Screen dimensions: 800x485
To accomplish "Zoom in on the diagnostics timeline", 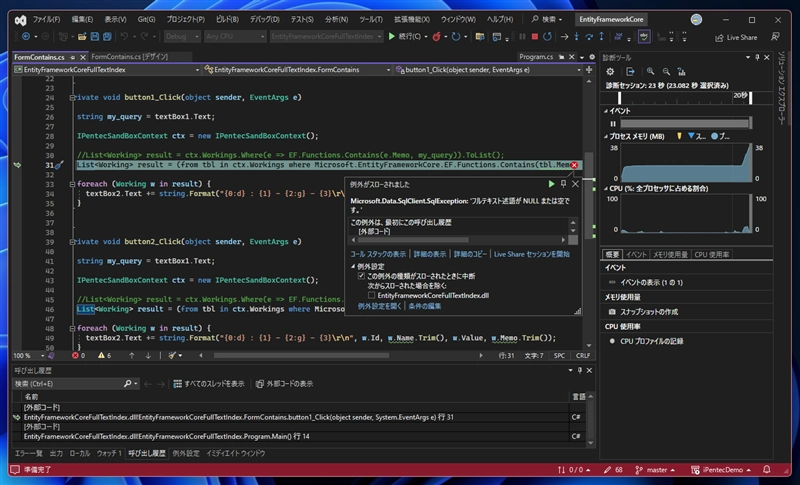I will [651, 71].
